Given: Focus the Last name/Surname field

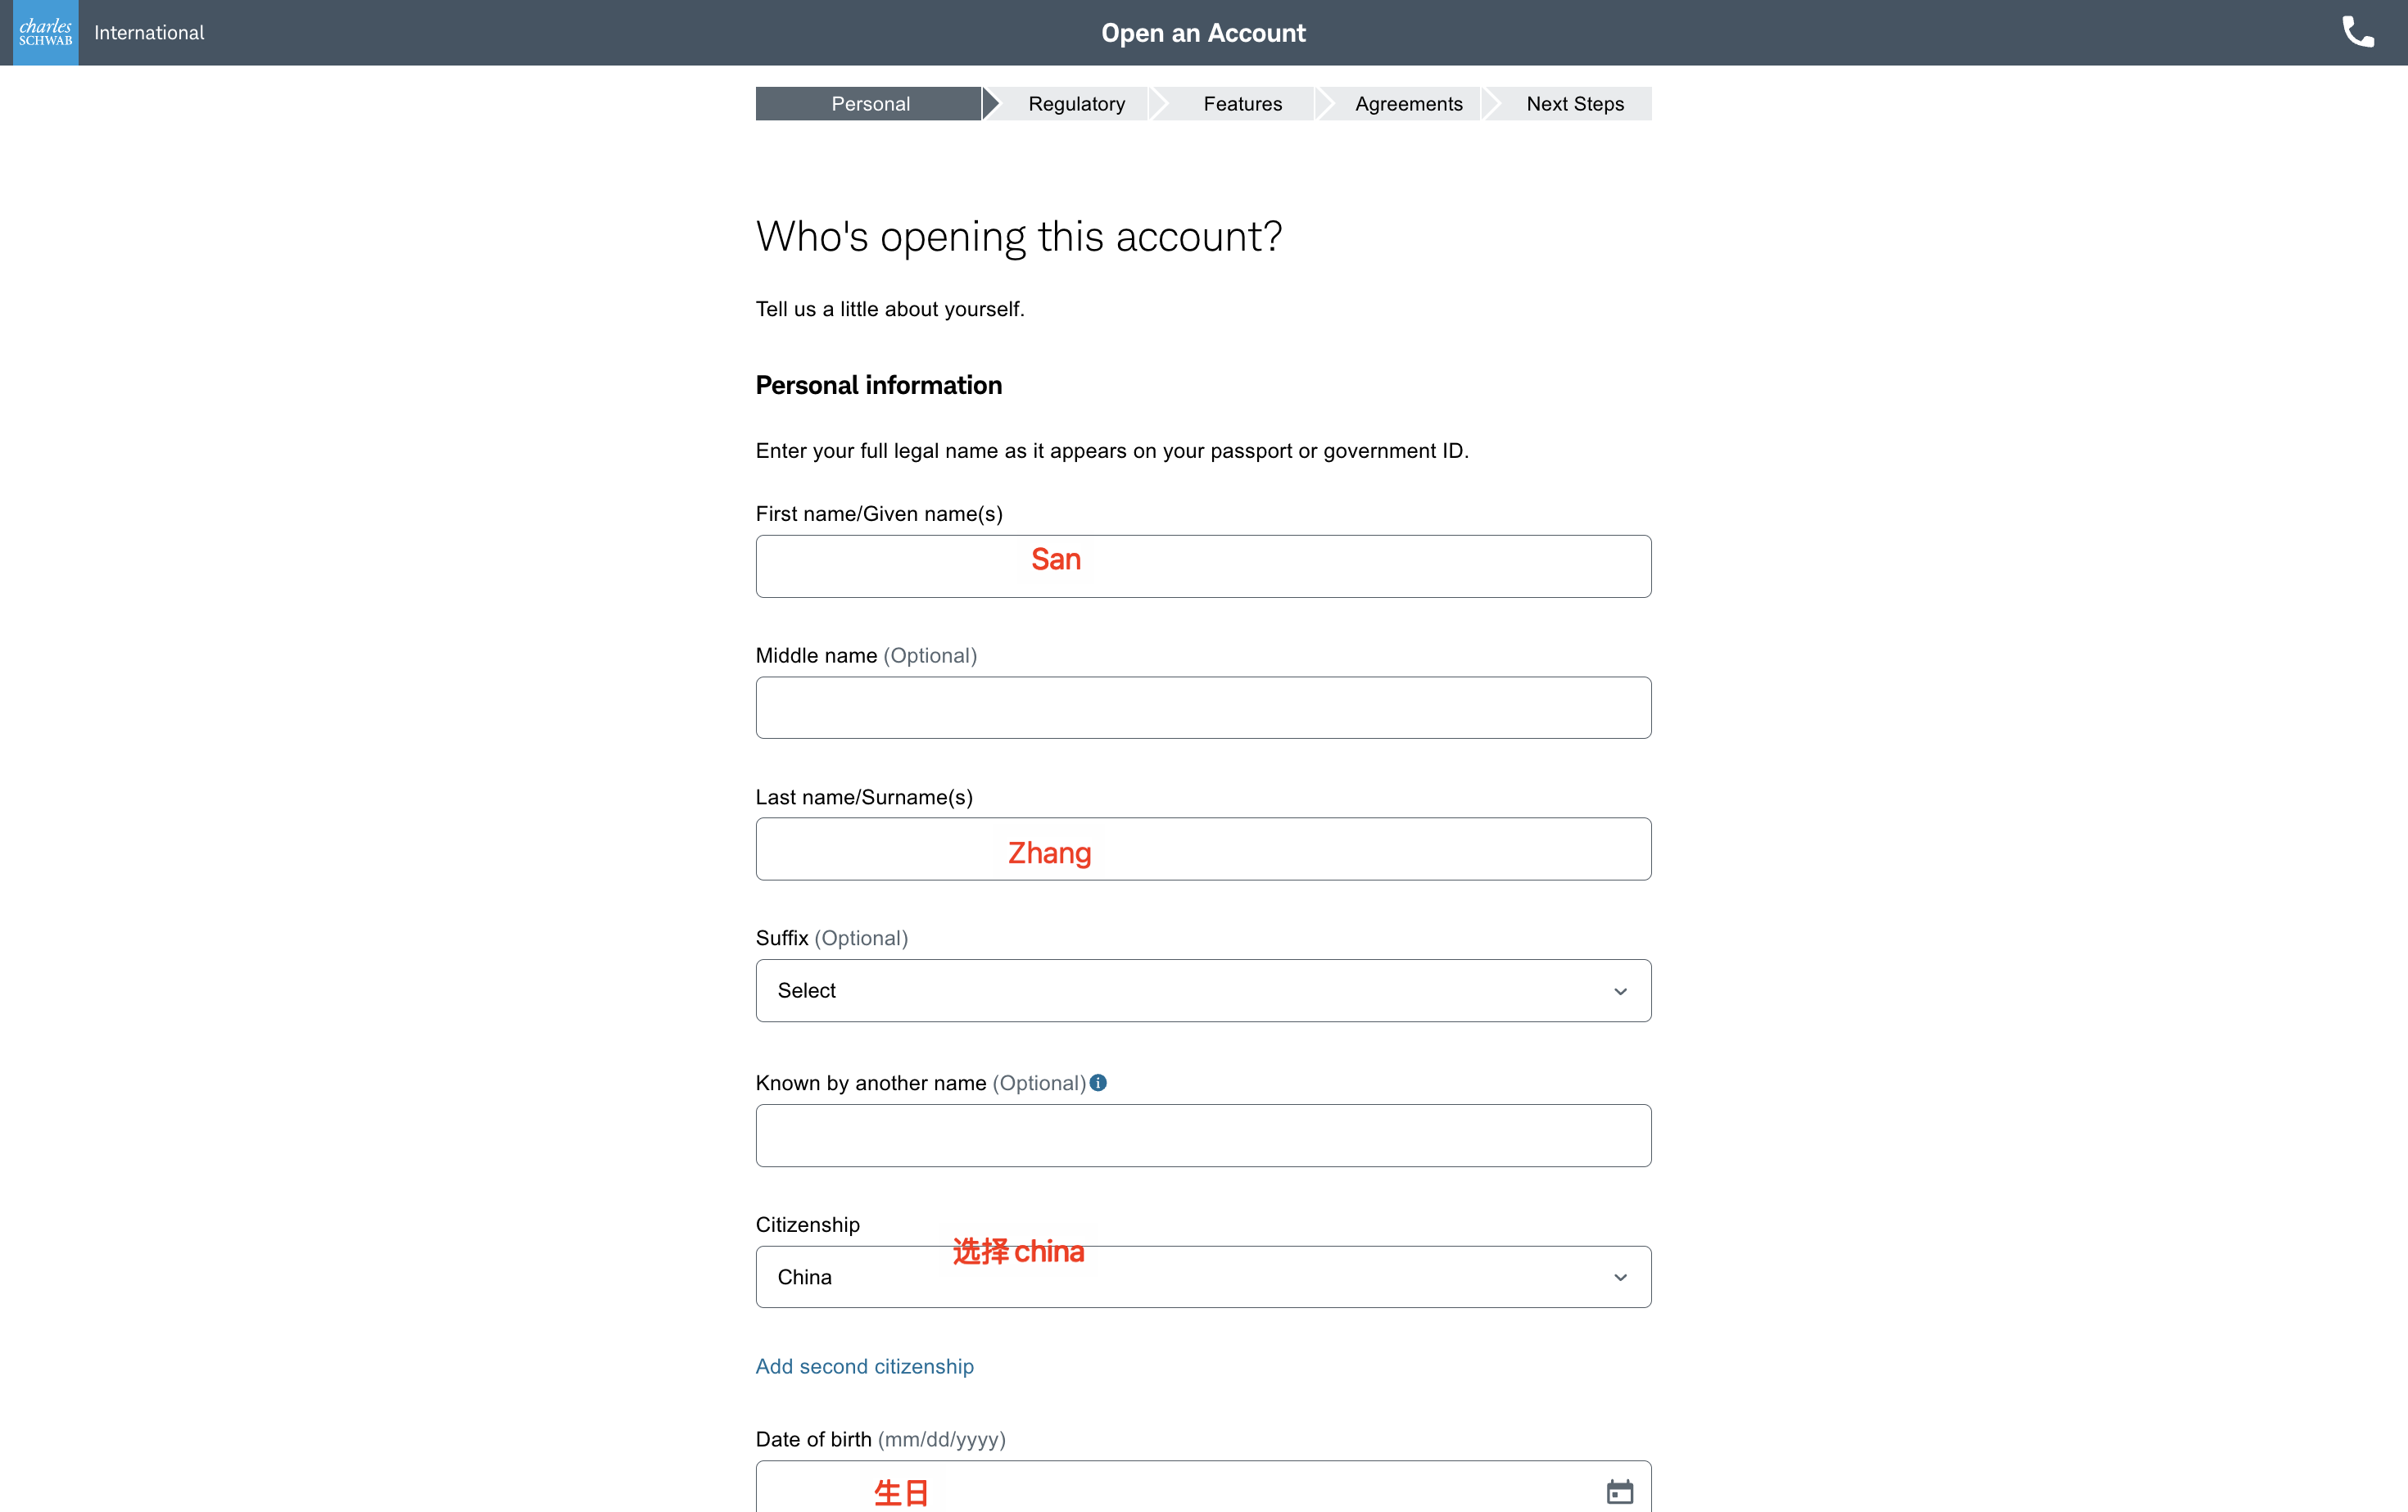Looking at the screenshot, I should 1203,848.
